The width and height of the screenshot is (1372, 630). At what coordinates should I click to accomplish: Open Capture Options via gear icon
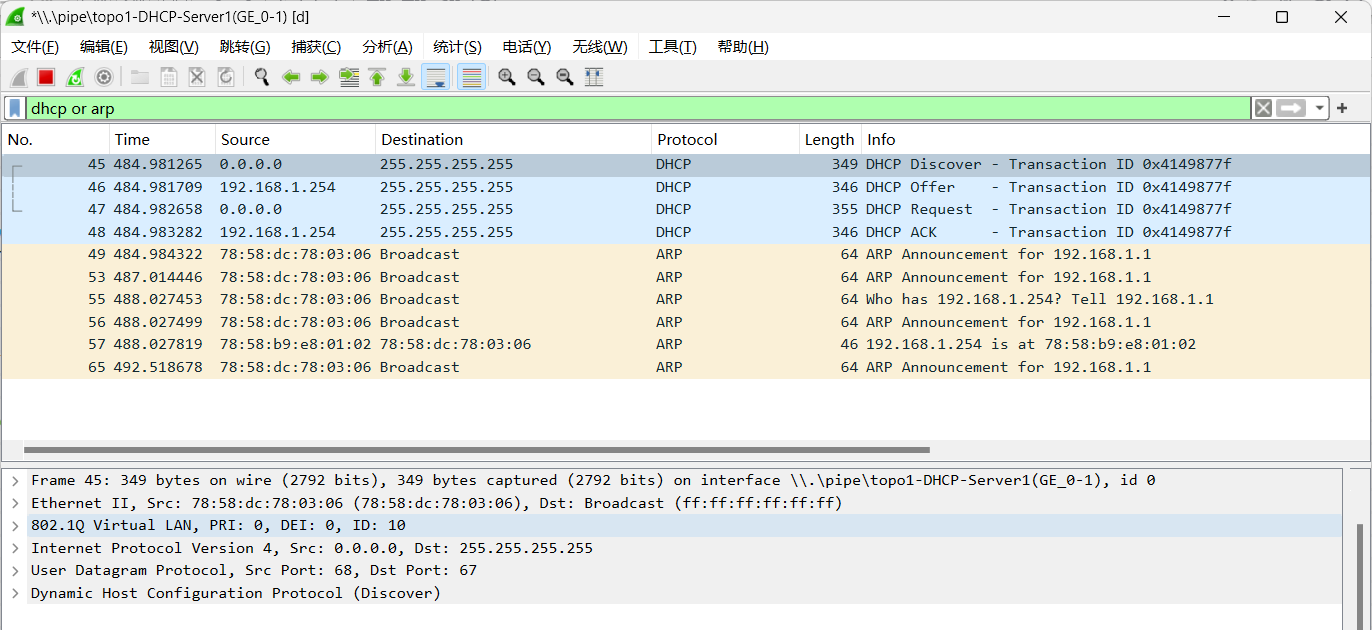point(104,77)
